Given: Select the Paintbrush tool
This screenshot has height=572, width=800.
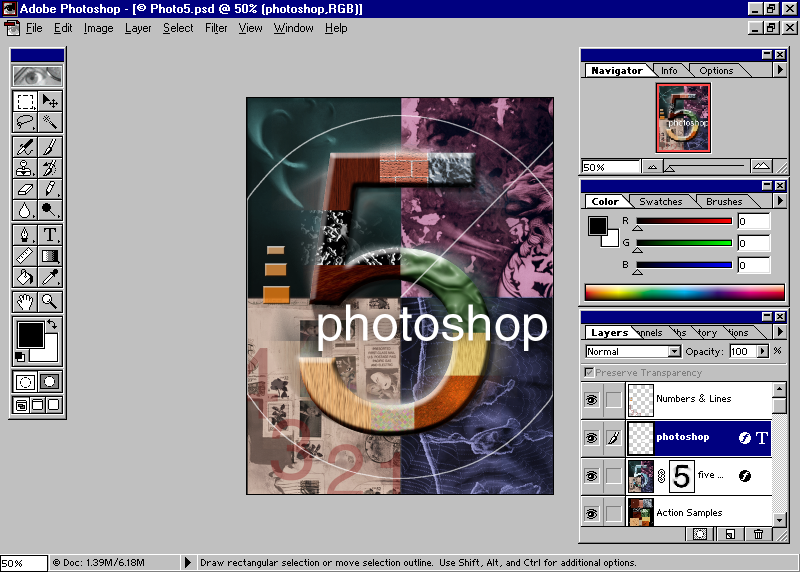Looking at the screenshot, I should coord(50,147).
